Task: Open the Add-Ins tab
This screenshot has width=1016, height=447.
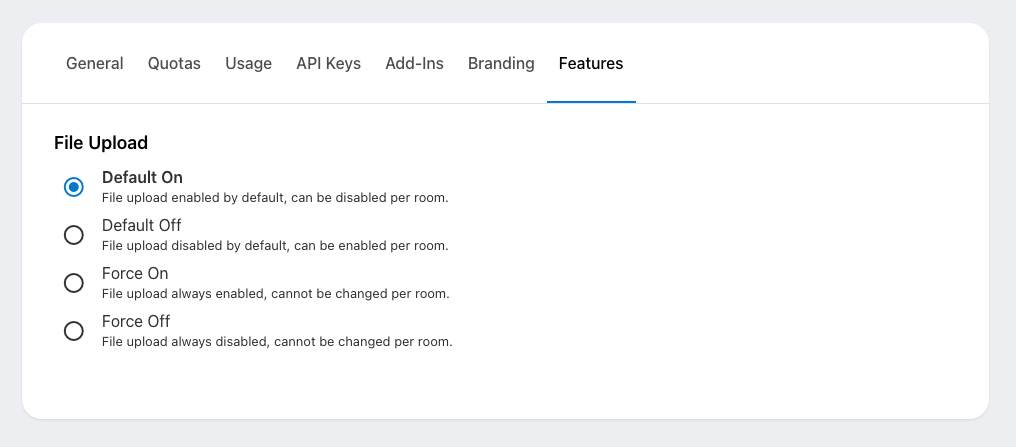Action: pos(414,64)
